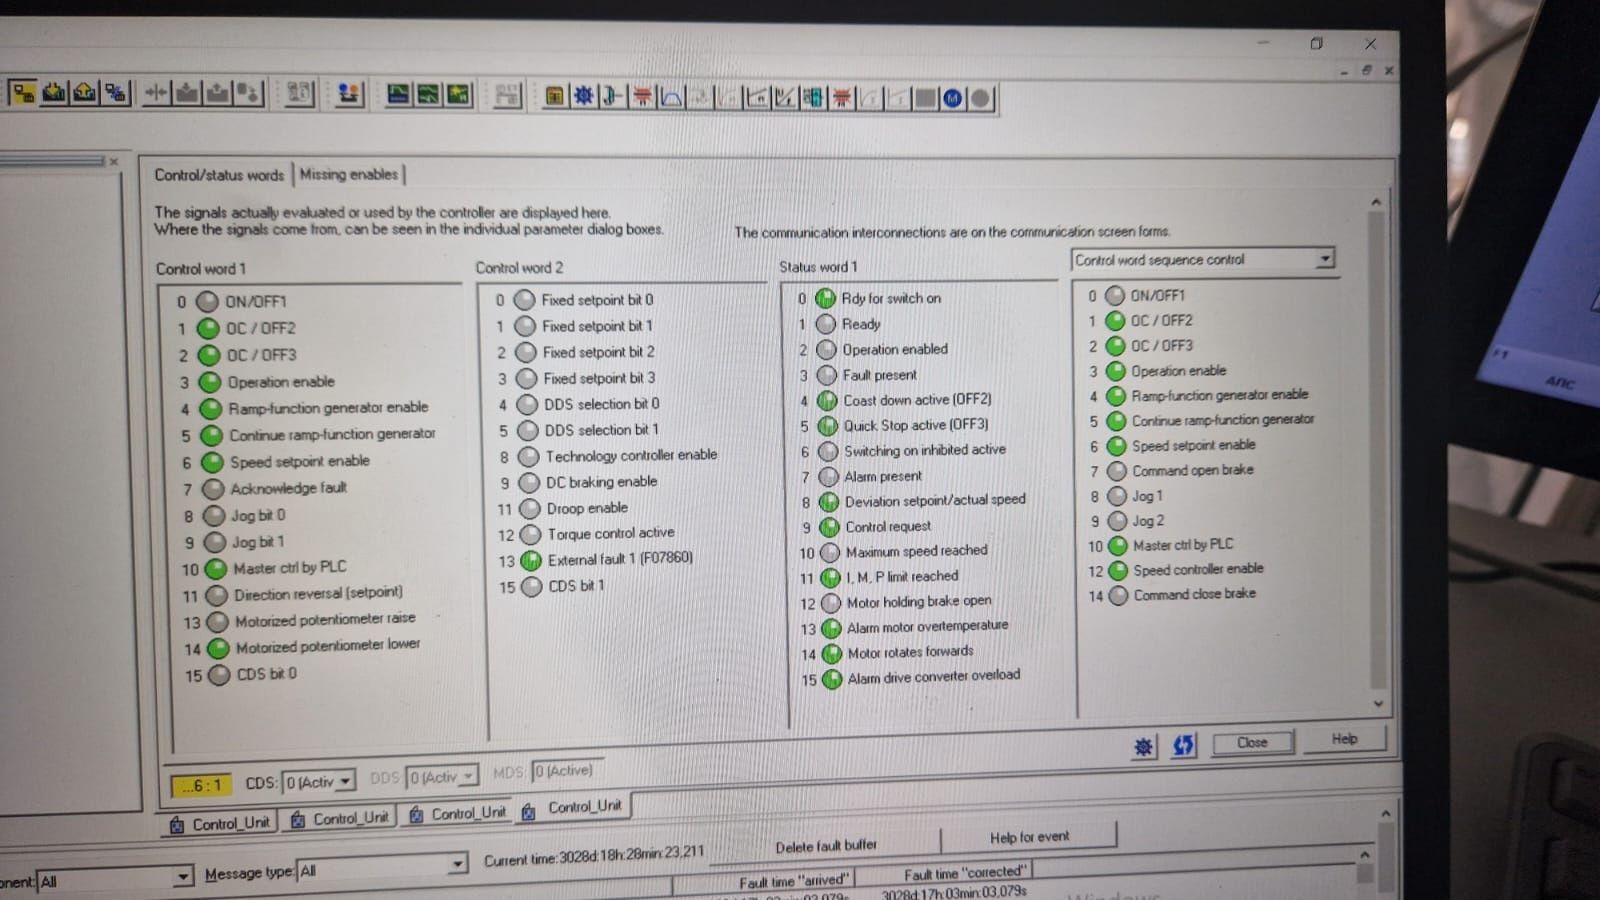Click the upload-from-device arrow icon in toolbar

tap(85, 93)
